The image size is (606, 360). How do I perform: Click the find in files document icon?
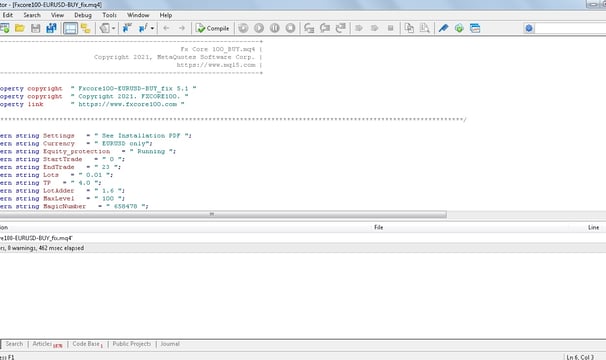click(424, 28)
